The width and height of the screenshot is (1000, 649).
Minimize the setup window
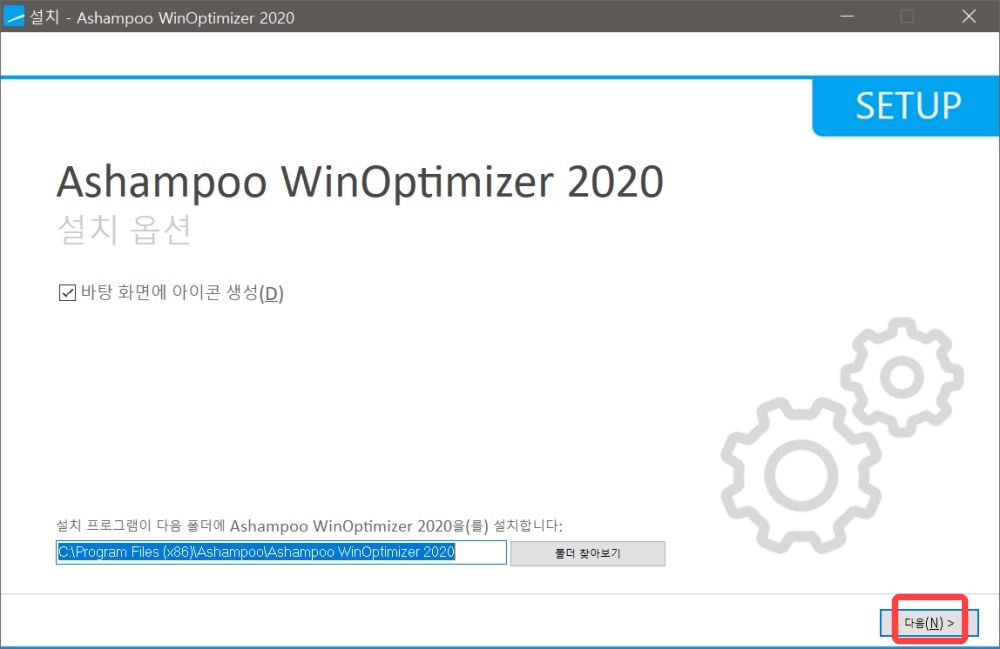point(846,16)
